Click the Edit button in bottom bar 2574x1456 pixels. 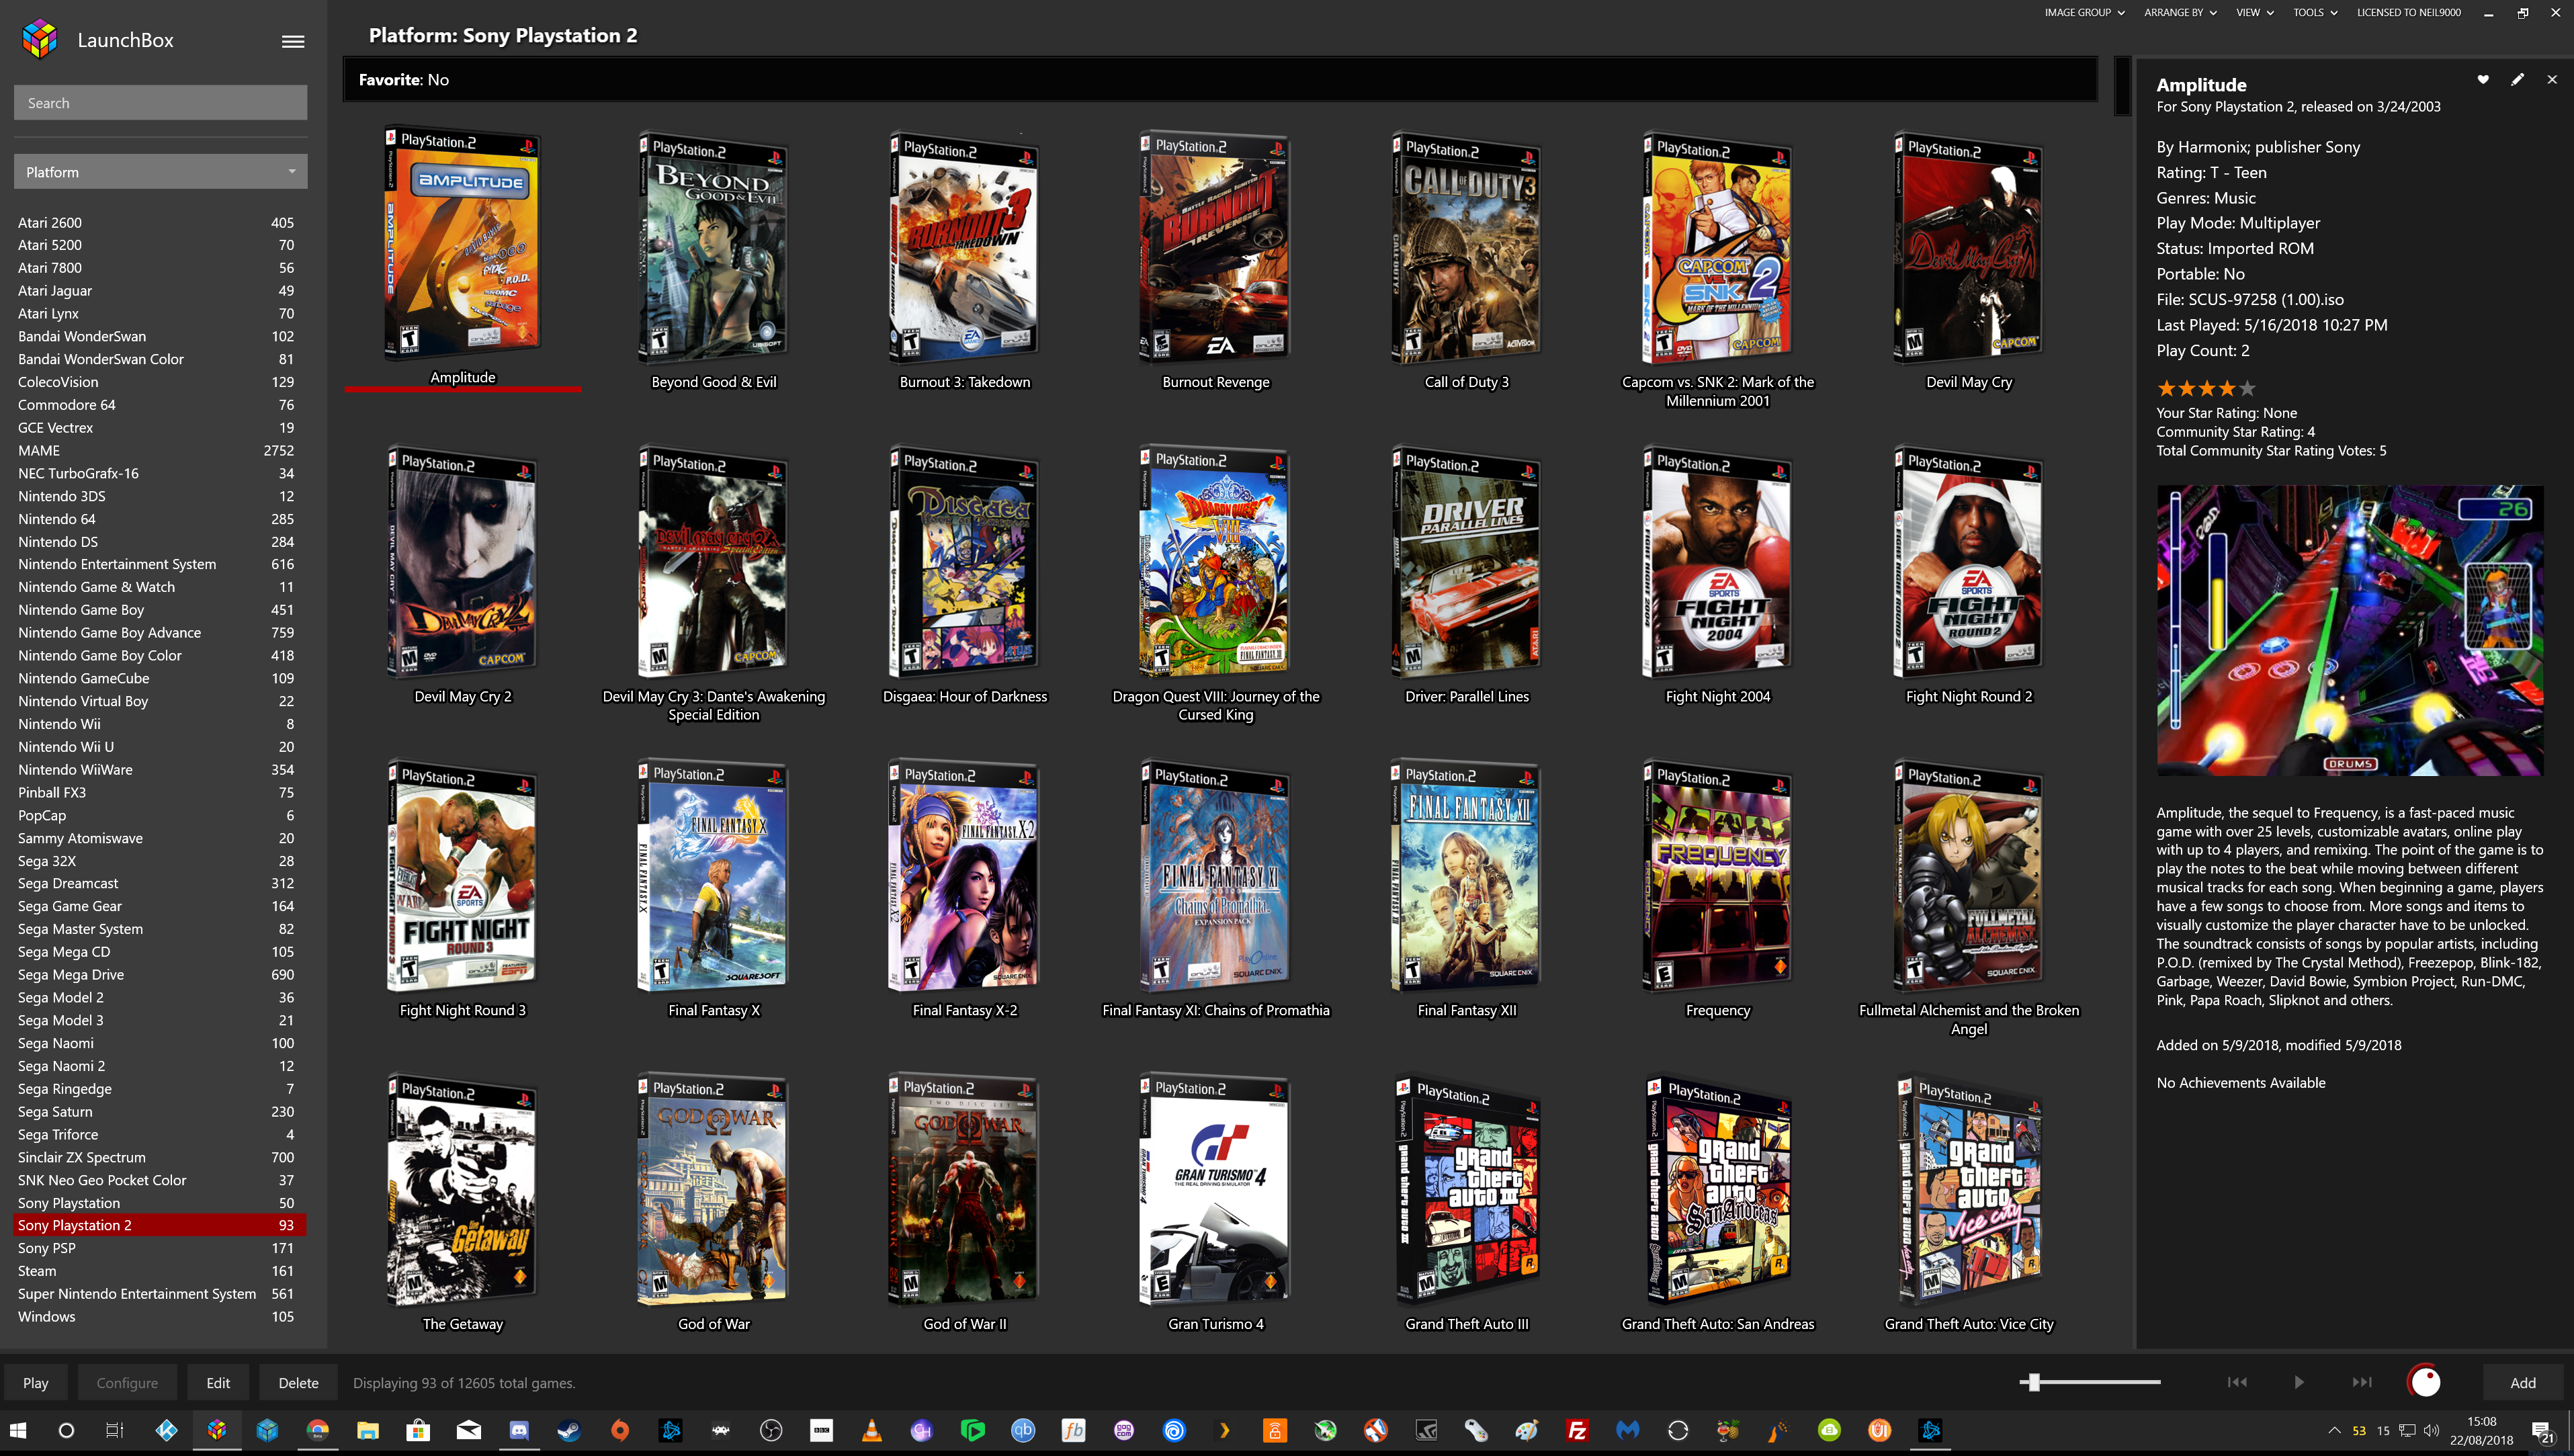pyautogui.click(x=218, y=1382)
